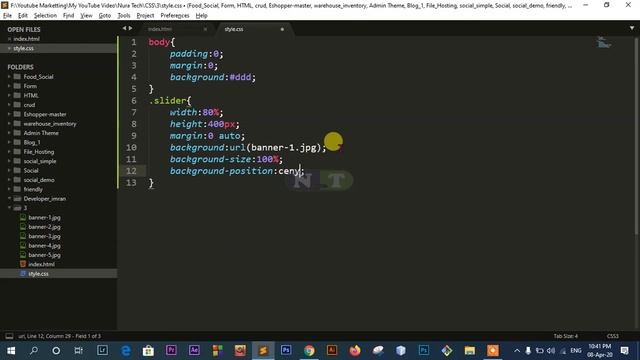This screenshot has height=360, width=640.
Task: Click the minimap preview
Action: tap(604, 42)
